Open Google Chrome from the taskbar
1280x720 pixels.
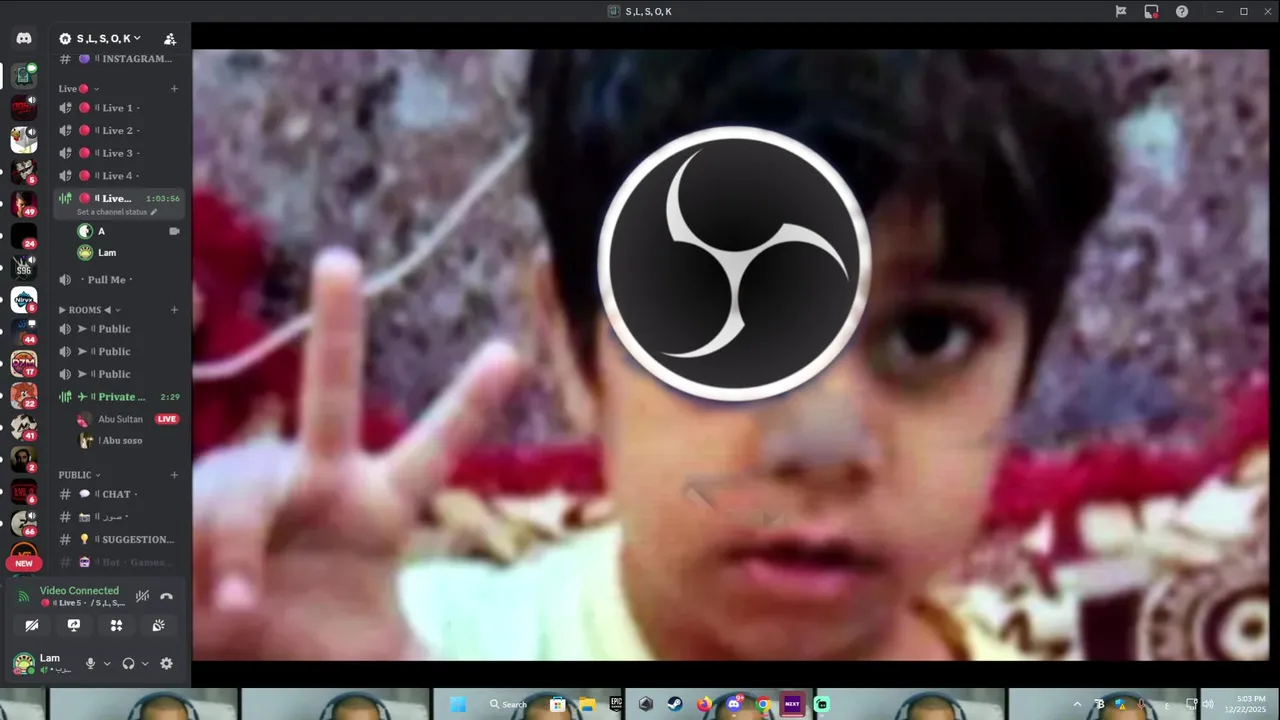[763, 704]
